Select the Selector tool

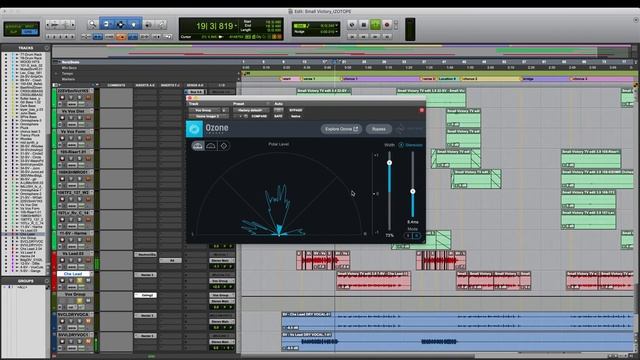coord(120,24)
